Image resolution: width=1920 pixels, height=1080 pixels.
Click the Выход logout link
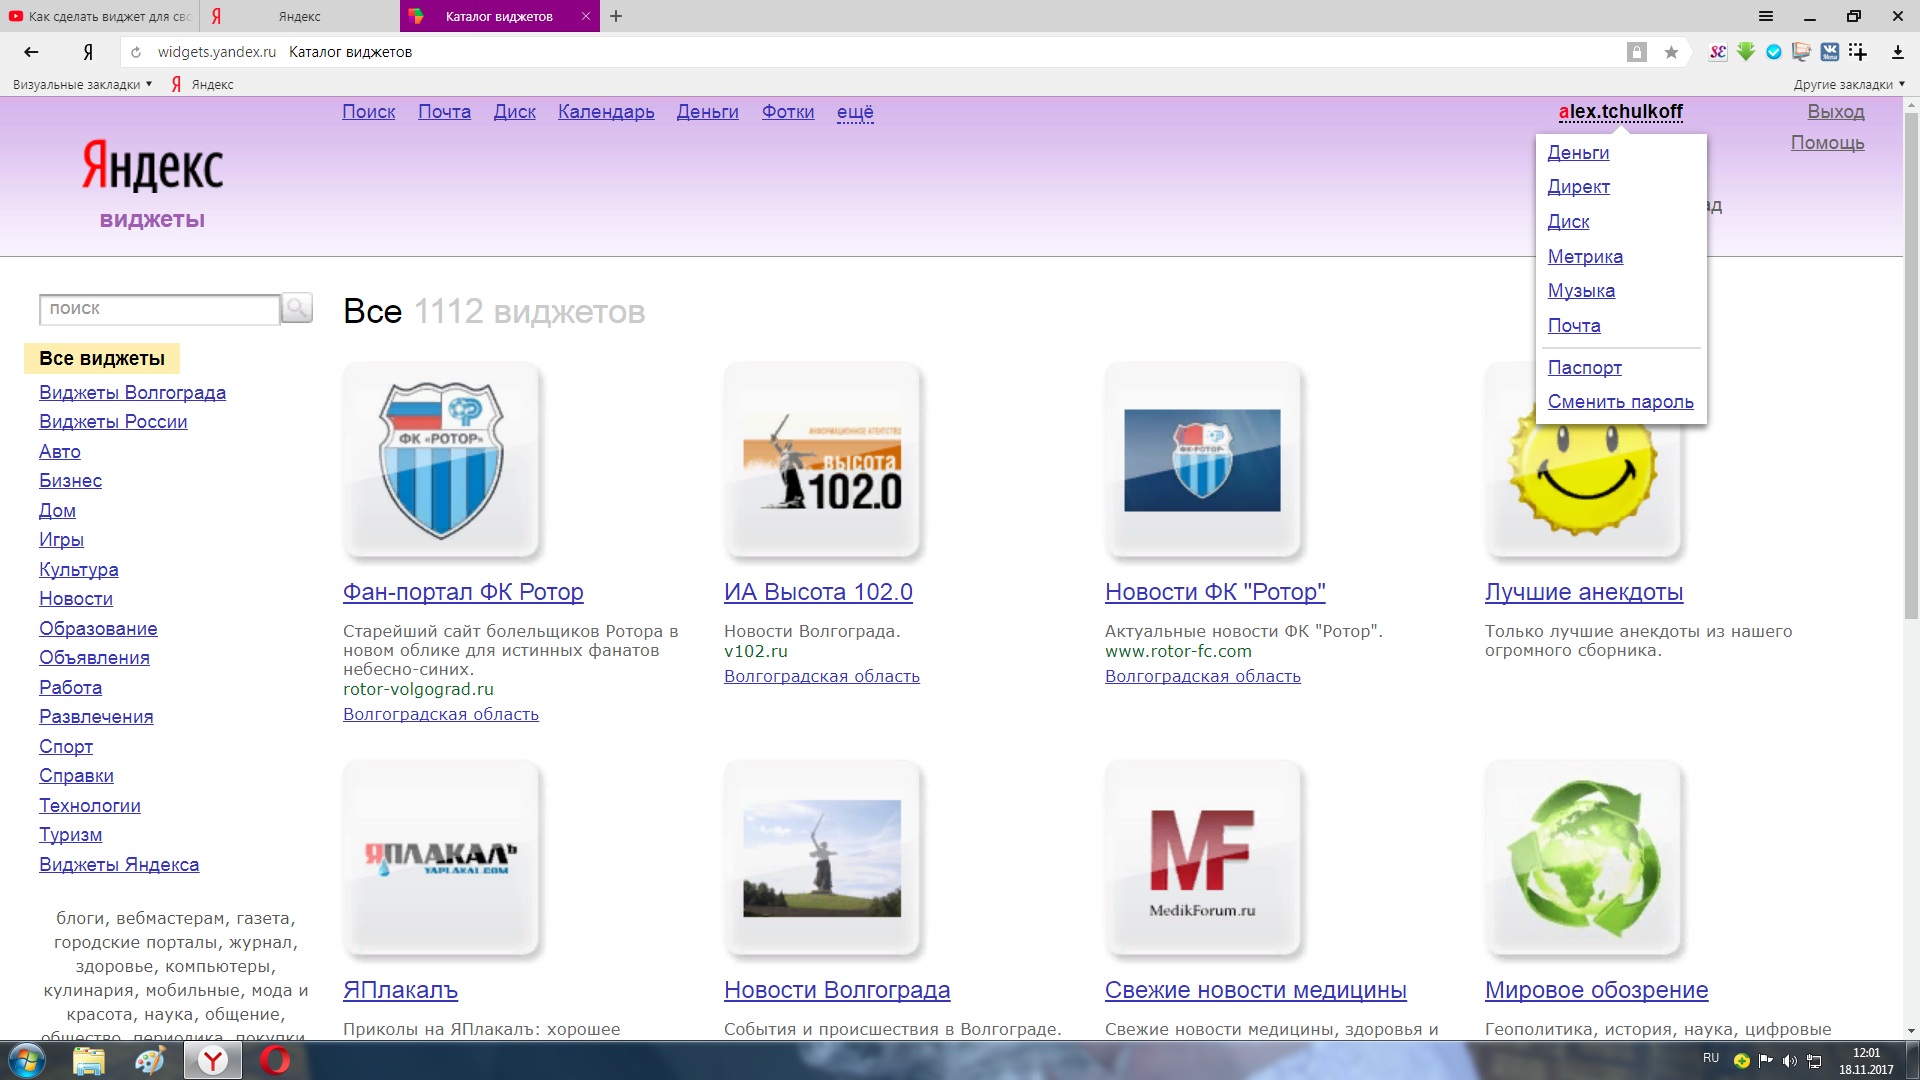(x=1835, y=112)
